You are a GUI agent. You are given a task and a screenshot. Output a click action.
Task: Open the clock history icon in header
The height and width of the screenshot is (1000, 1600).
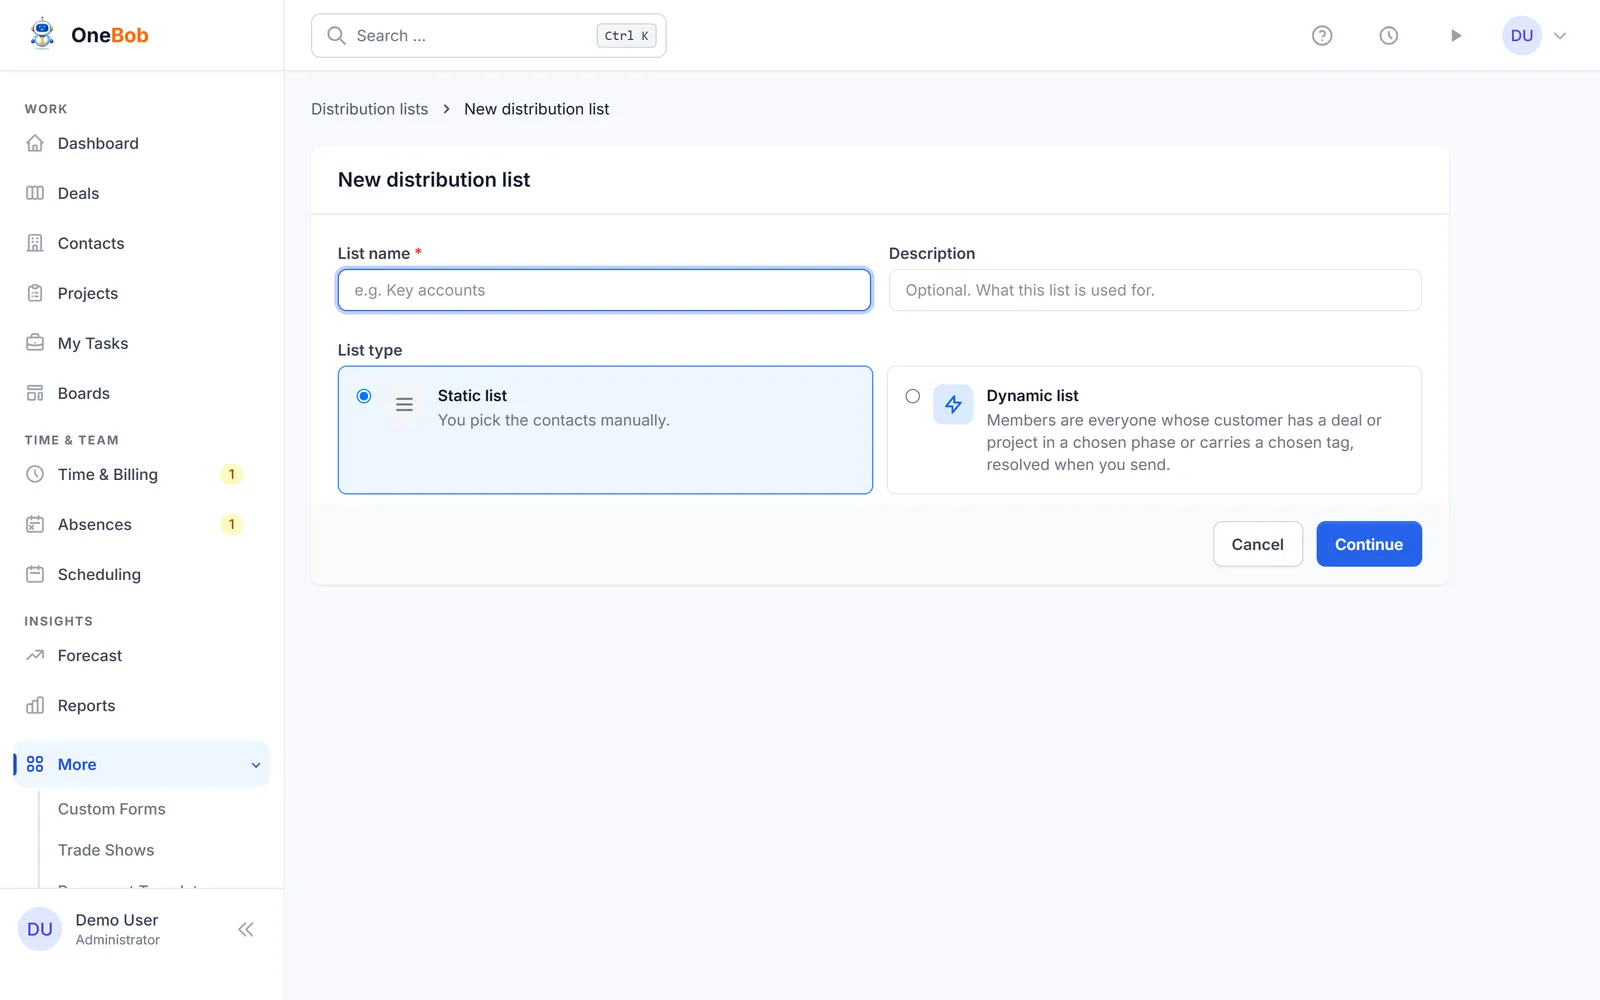point(1389,36)
